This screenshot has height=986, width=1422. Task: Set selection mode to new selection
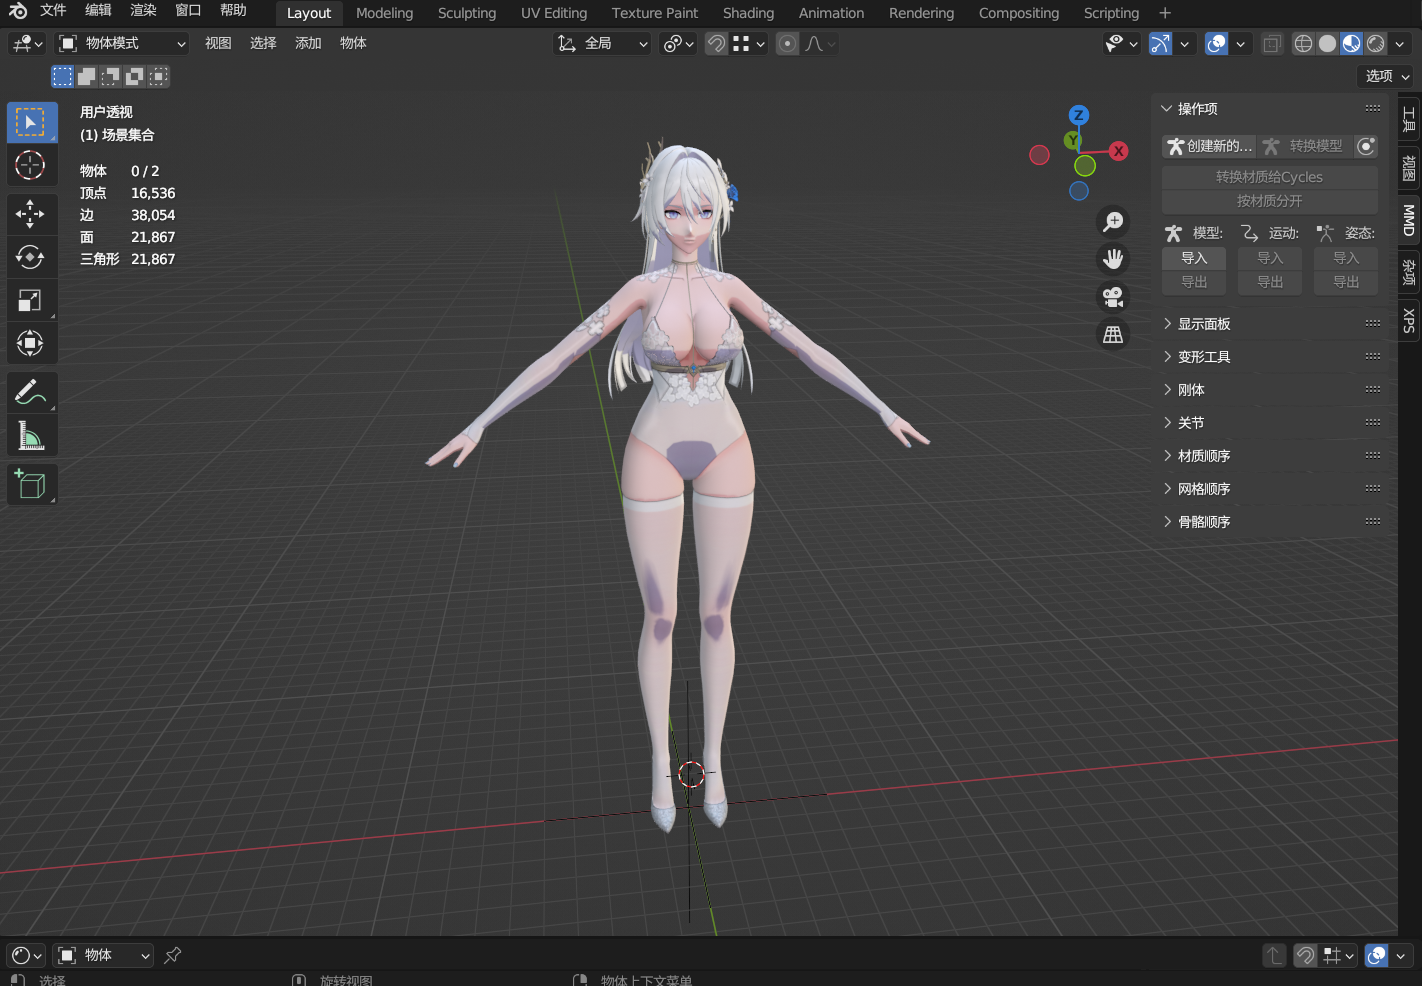pyautogui.click(x=63, y=76)
